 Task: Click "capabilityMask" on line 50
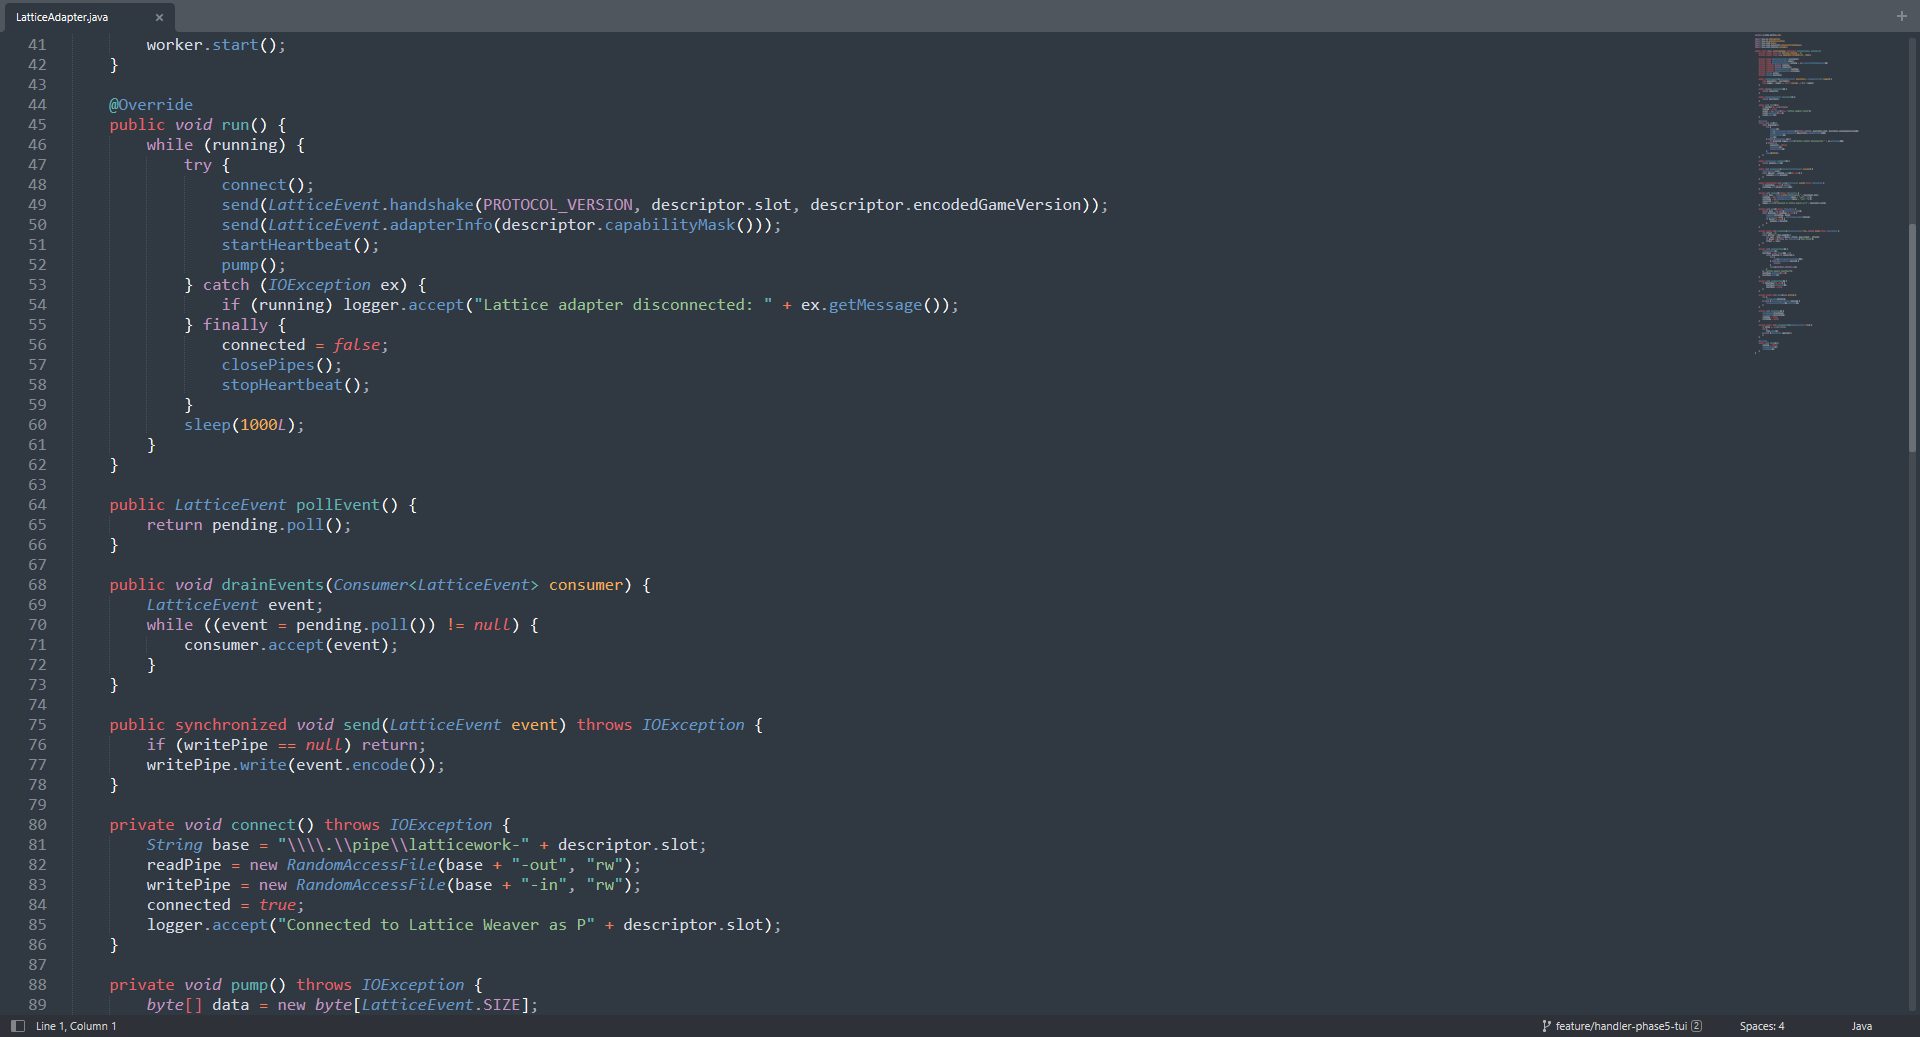click(x=670, y=225)
